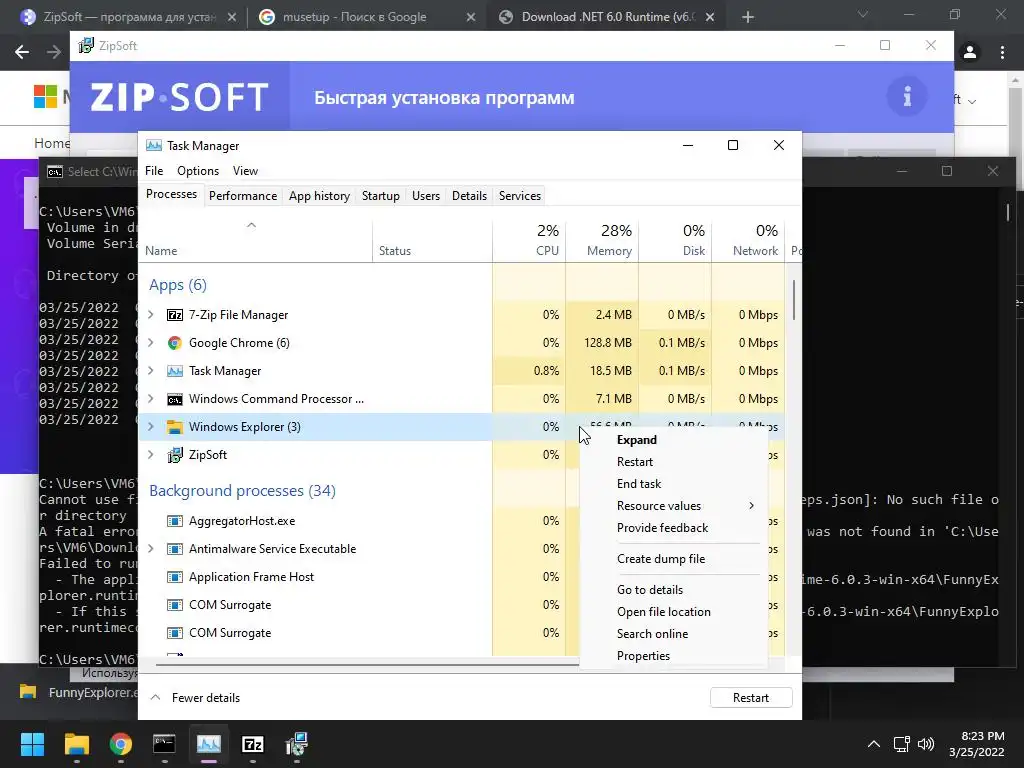Image resolution: width=1024 pixels, height=768 pixels.
Task: Sort processes by Network column
Action: [x=748, y=240]
